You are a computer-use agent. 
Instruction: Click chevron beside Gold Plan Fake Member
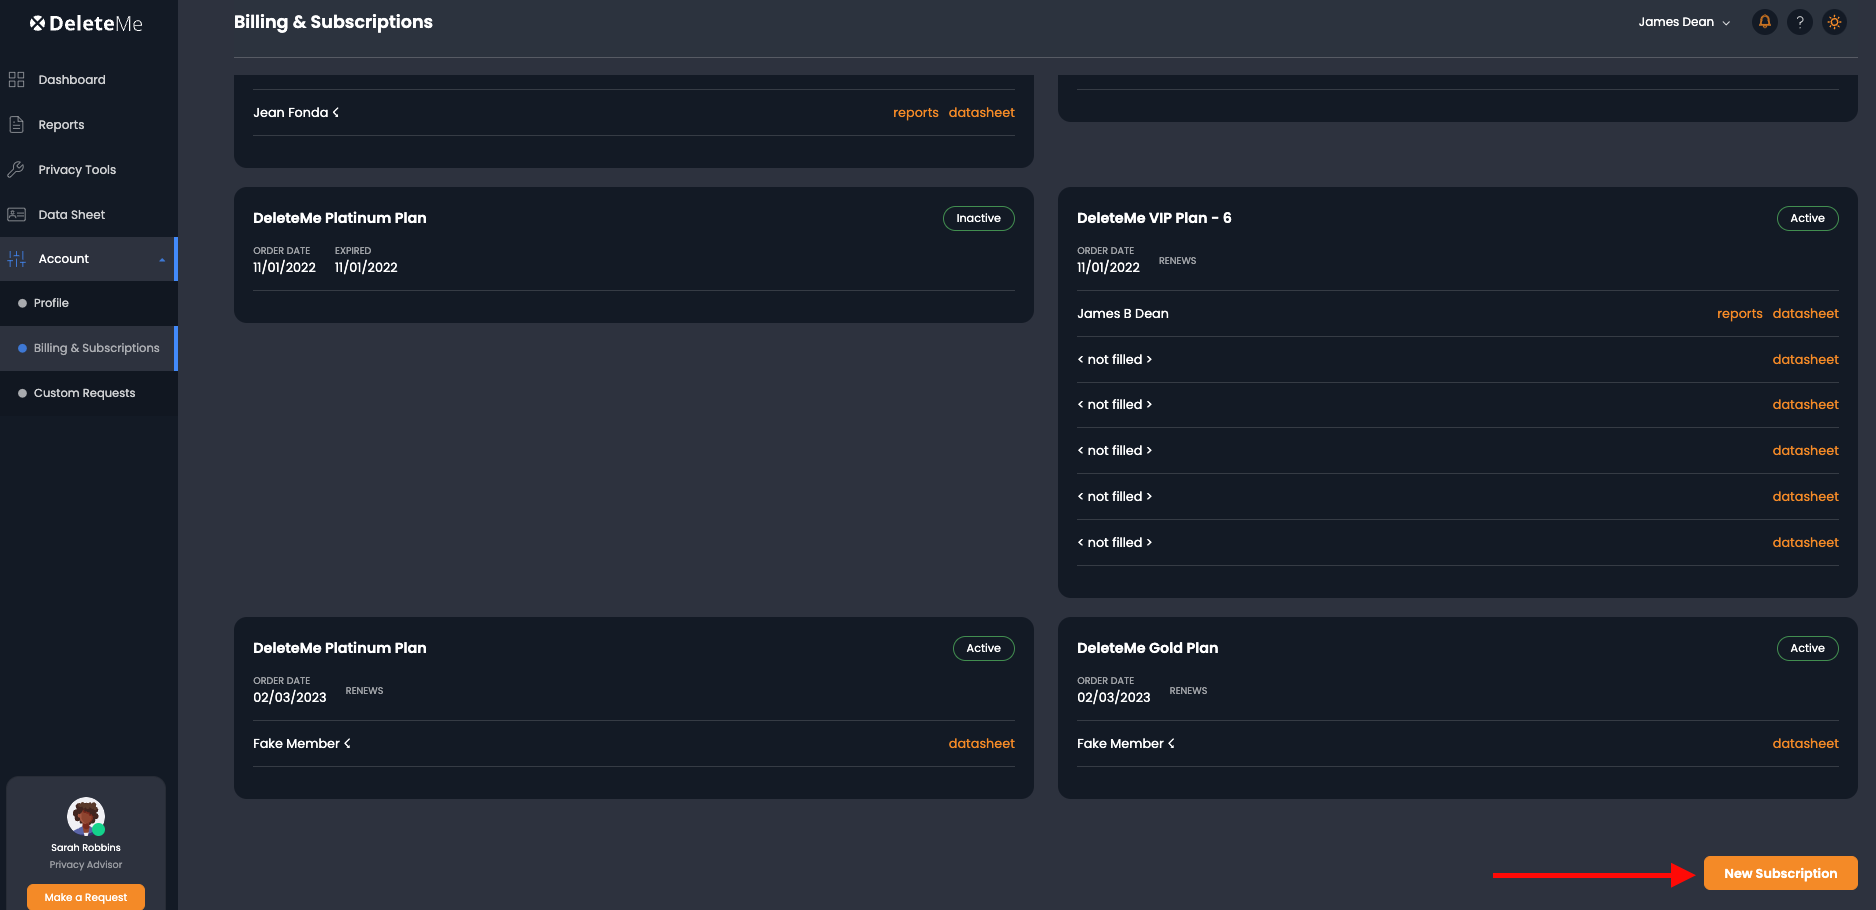coord(1171,743)
